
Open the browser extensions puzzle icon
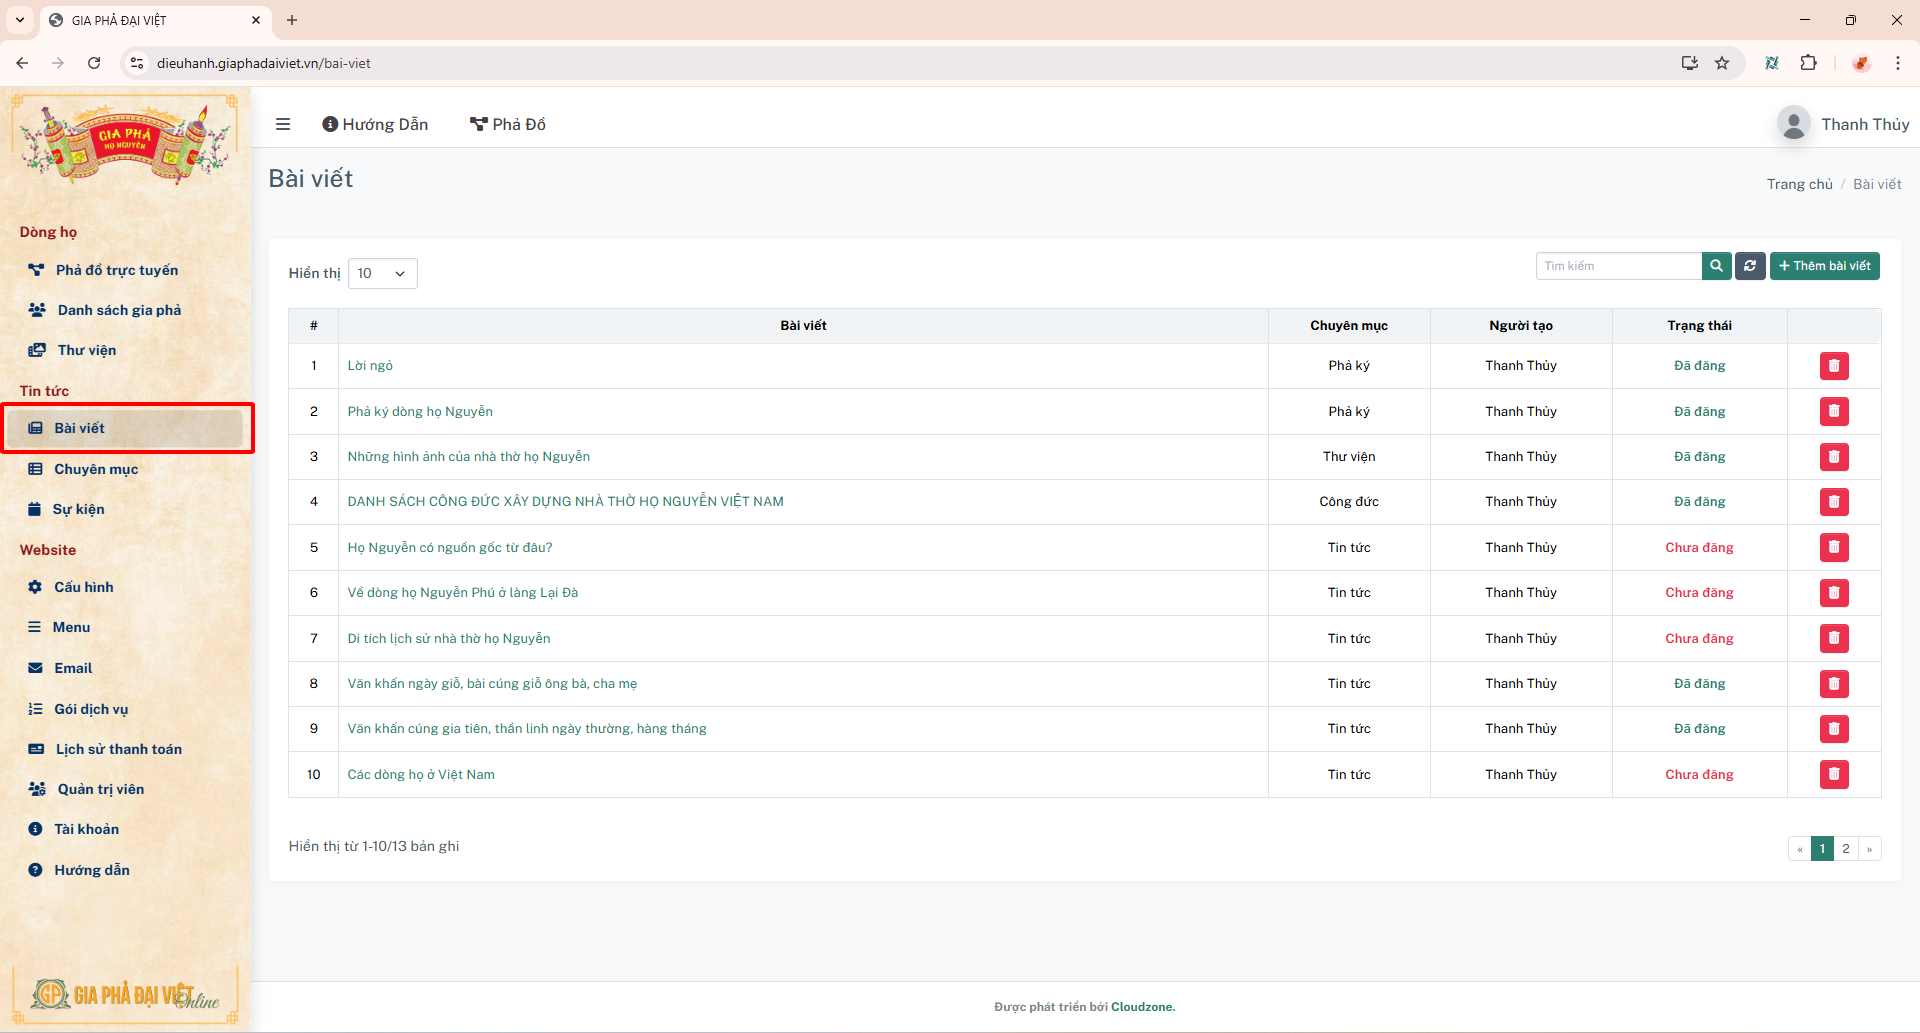(1808, 63)
